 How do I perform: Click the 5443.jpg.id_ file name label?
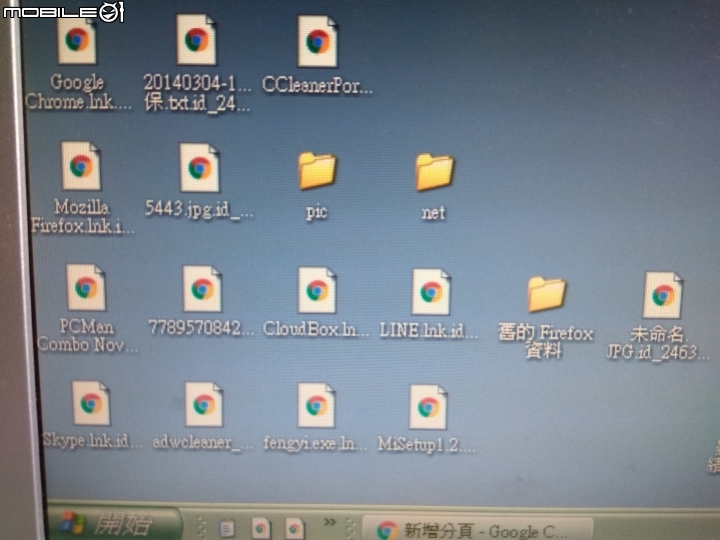199,209
